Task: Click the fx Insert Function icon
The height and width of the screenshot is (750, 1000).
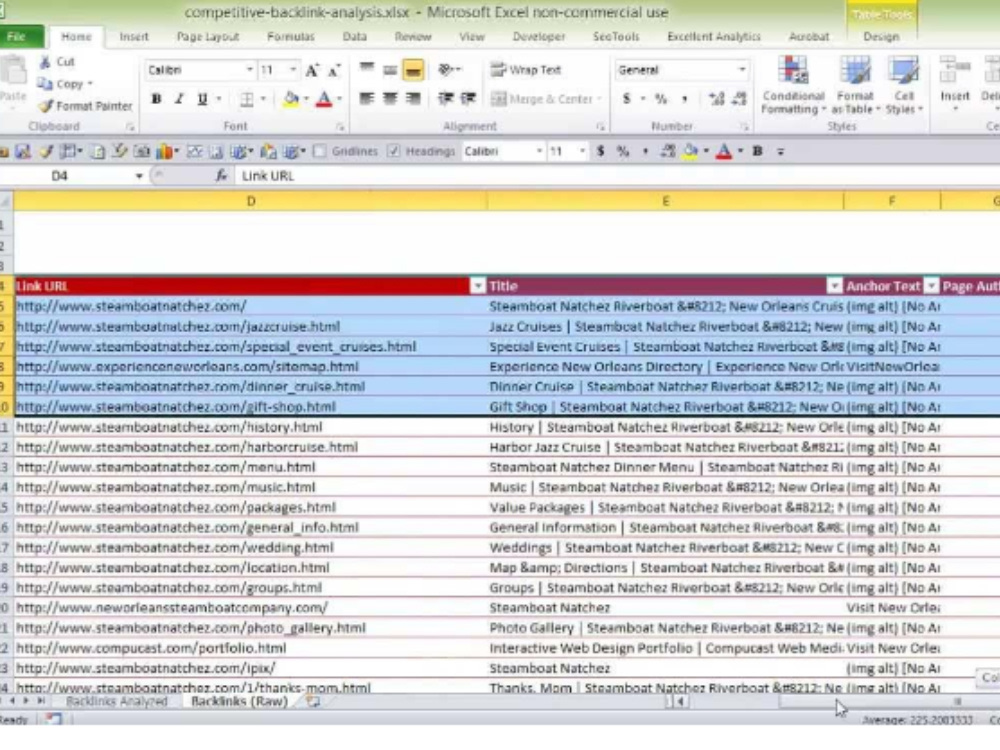Action: pos(221,176)
